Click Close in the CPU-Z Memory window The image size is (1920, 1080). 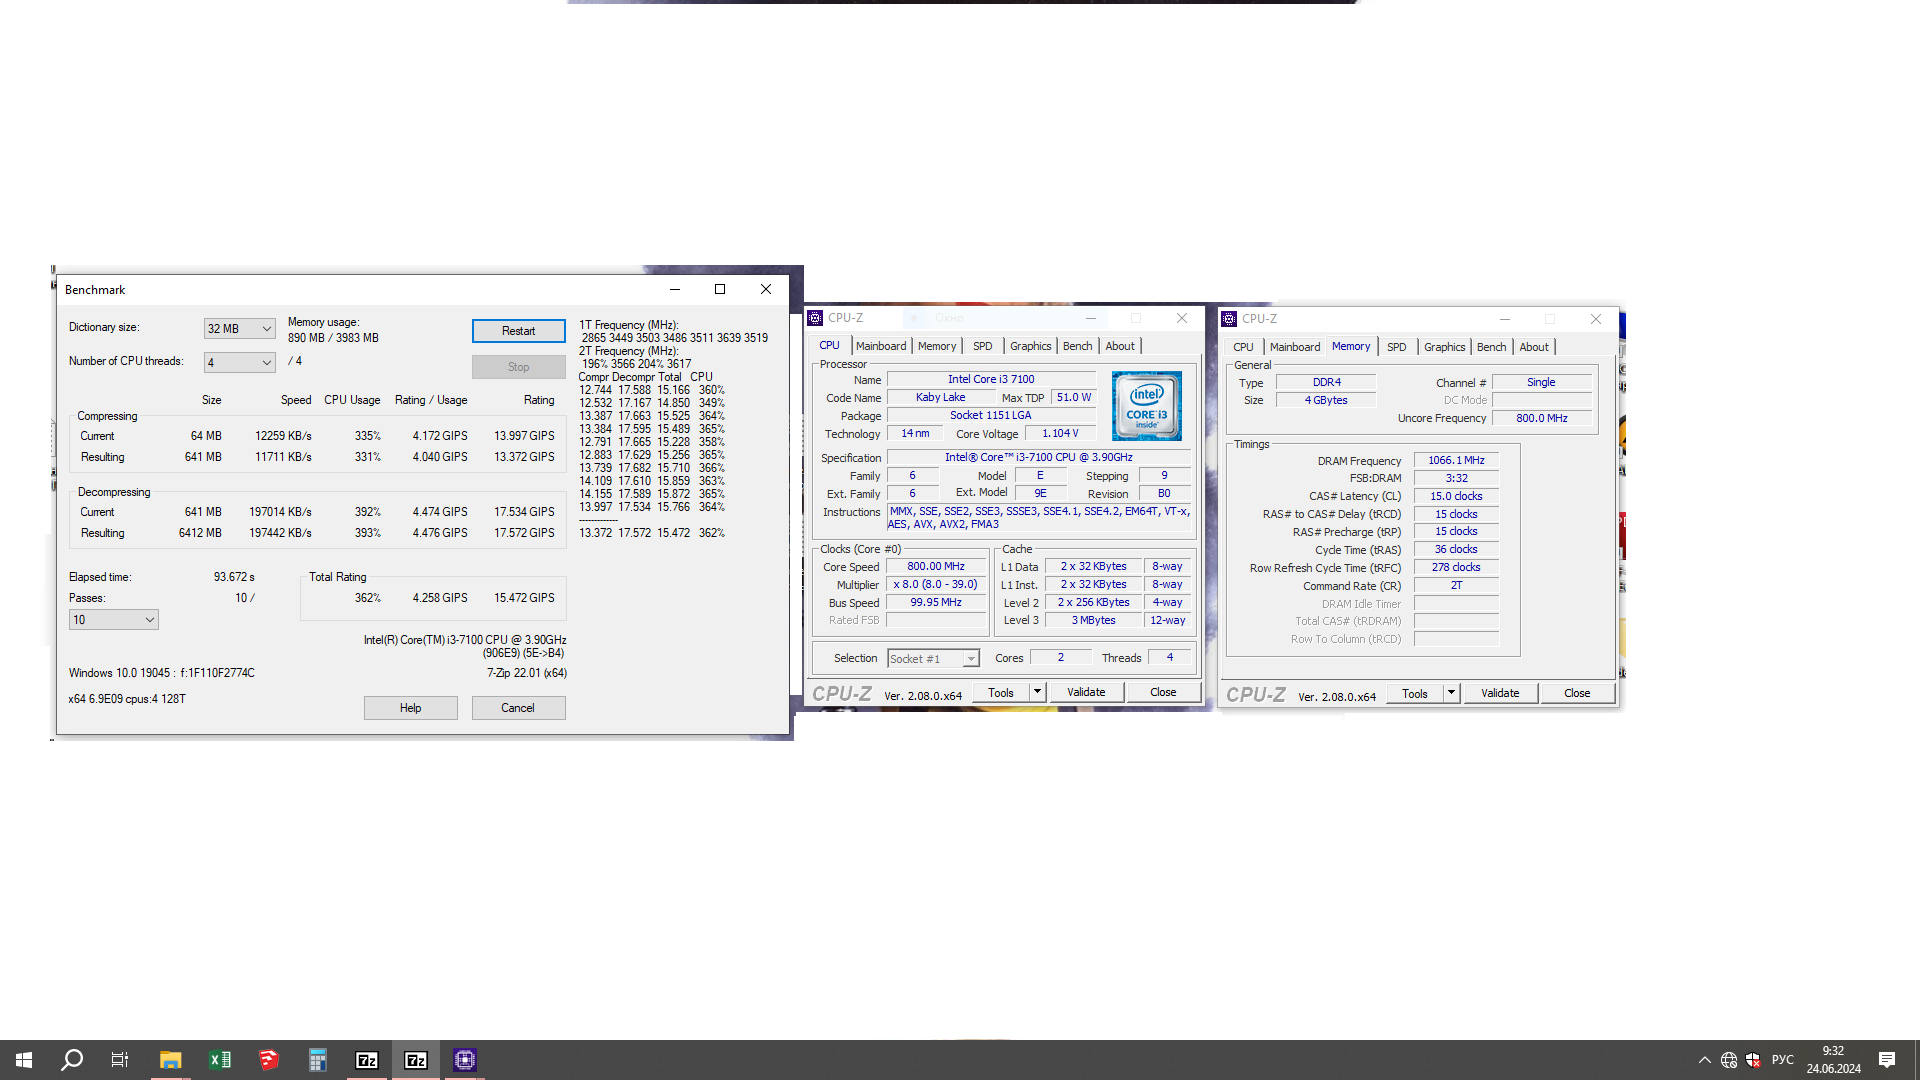(x=1577, y=693)
